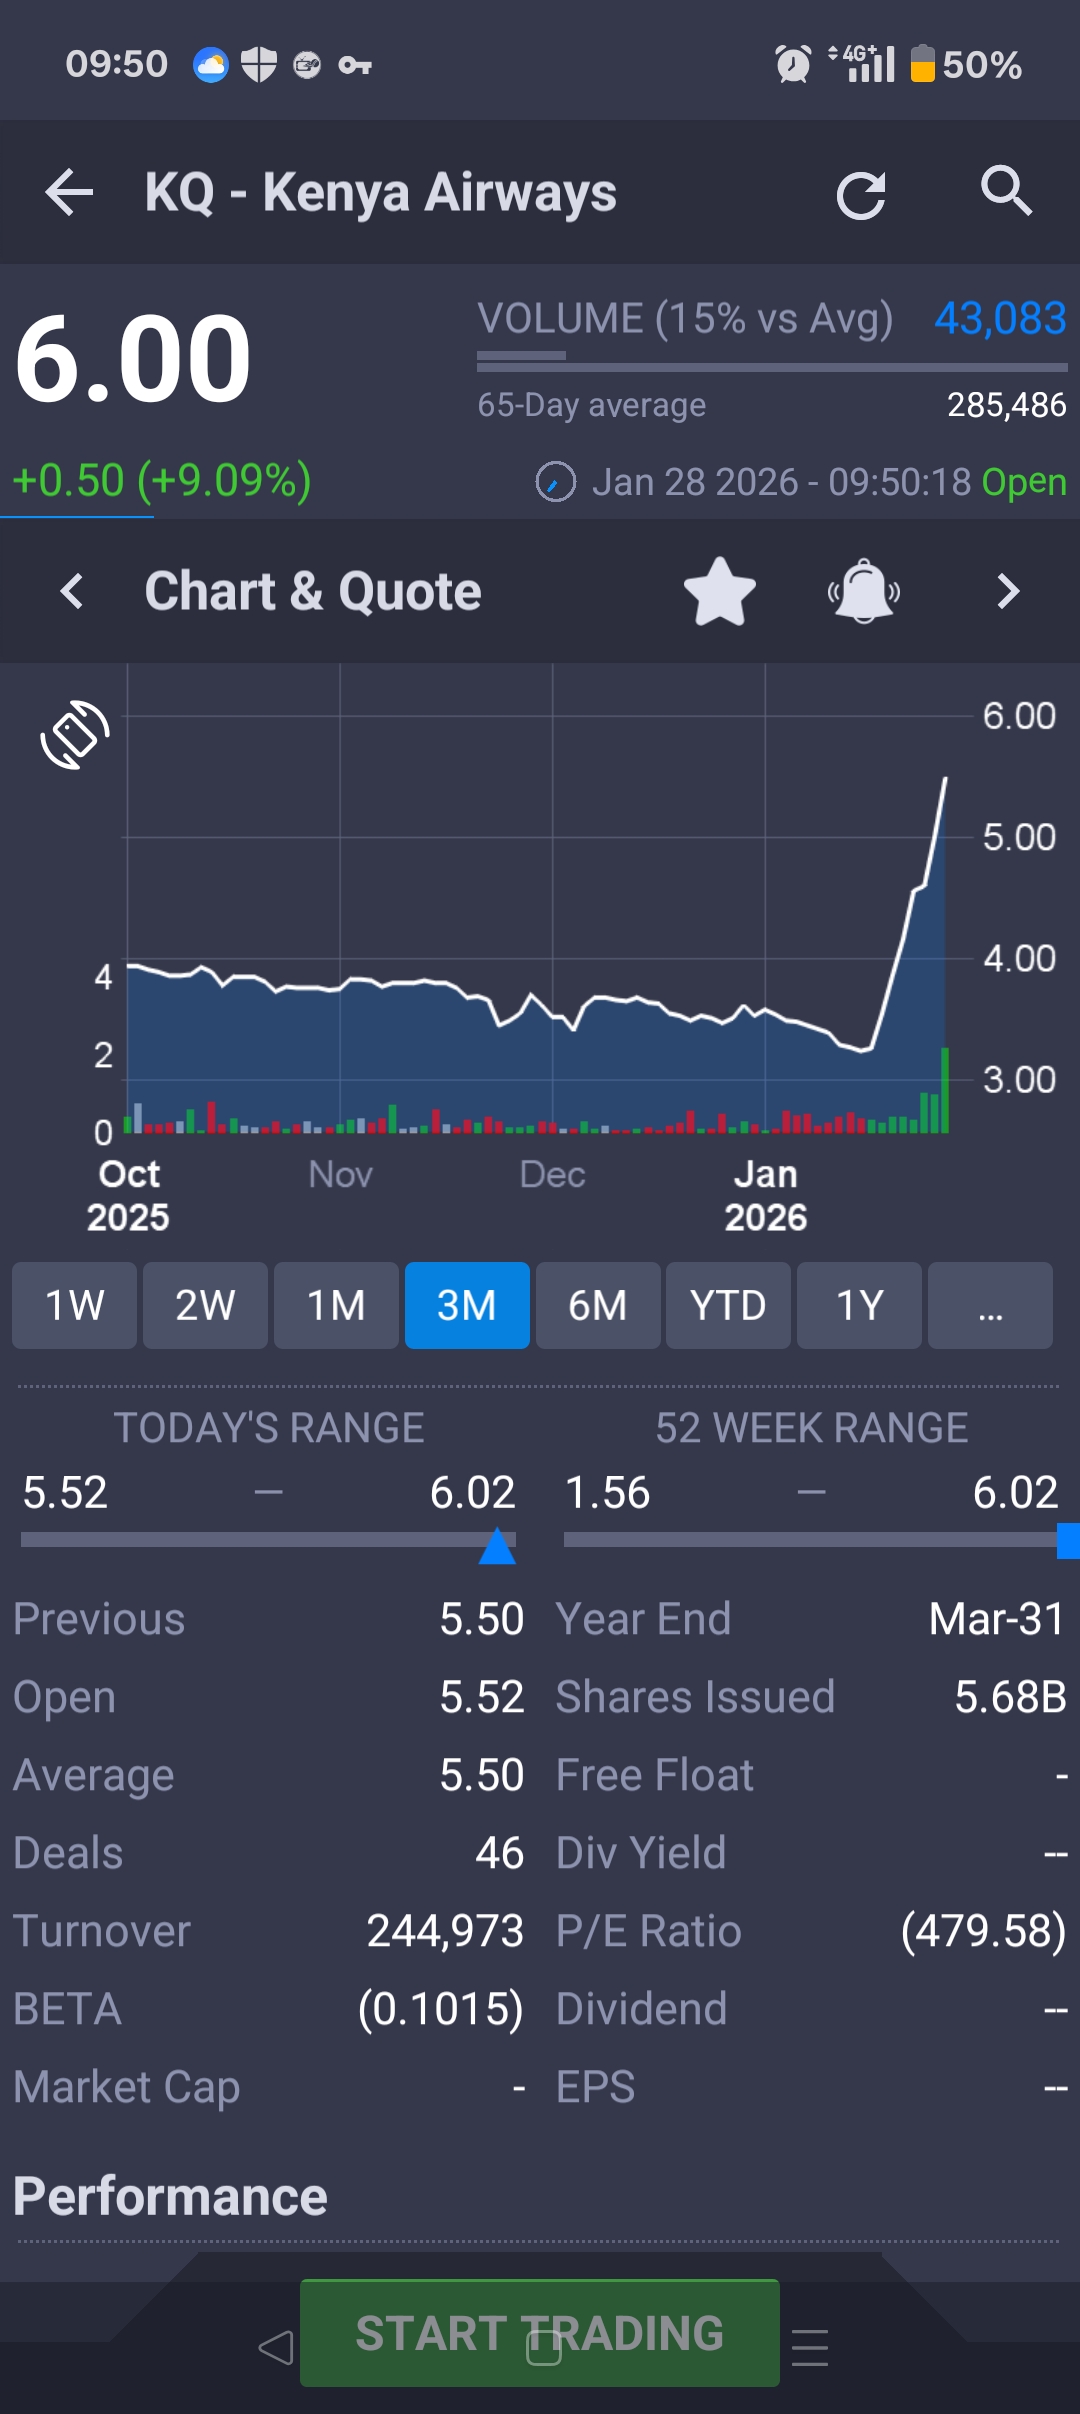Viewport: 1080px width, 2414px height.
Task: Open the search magnifier icon
Action: point(1005,190)
